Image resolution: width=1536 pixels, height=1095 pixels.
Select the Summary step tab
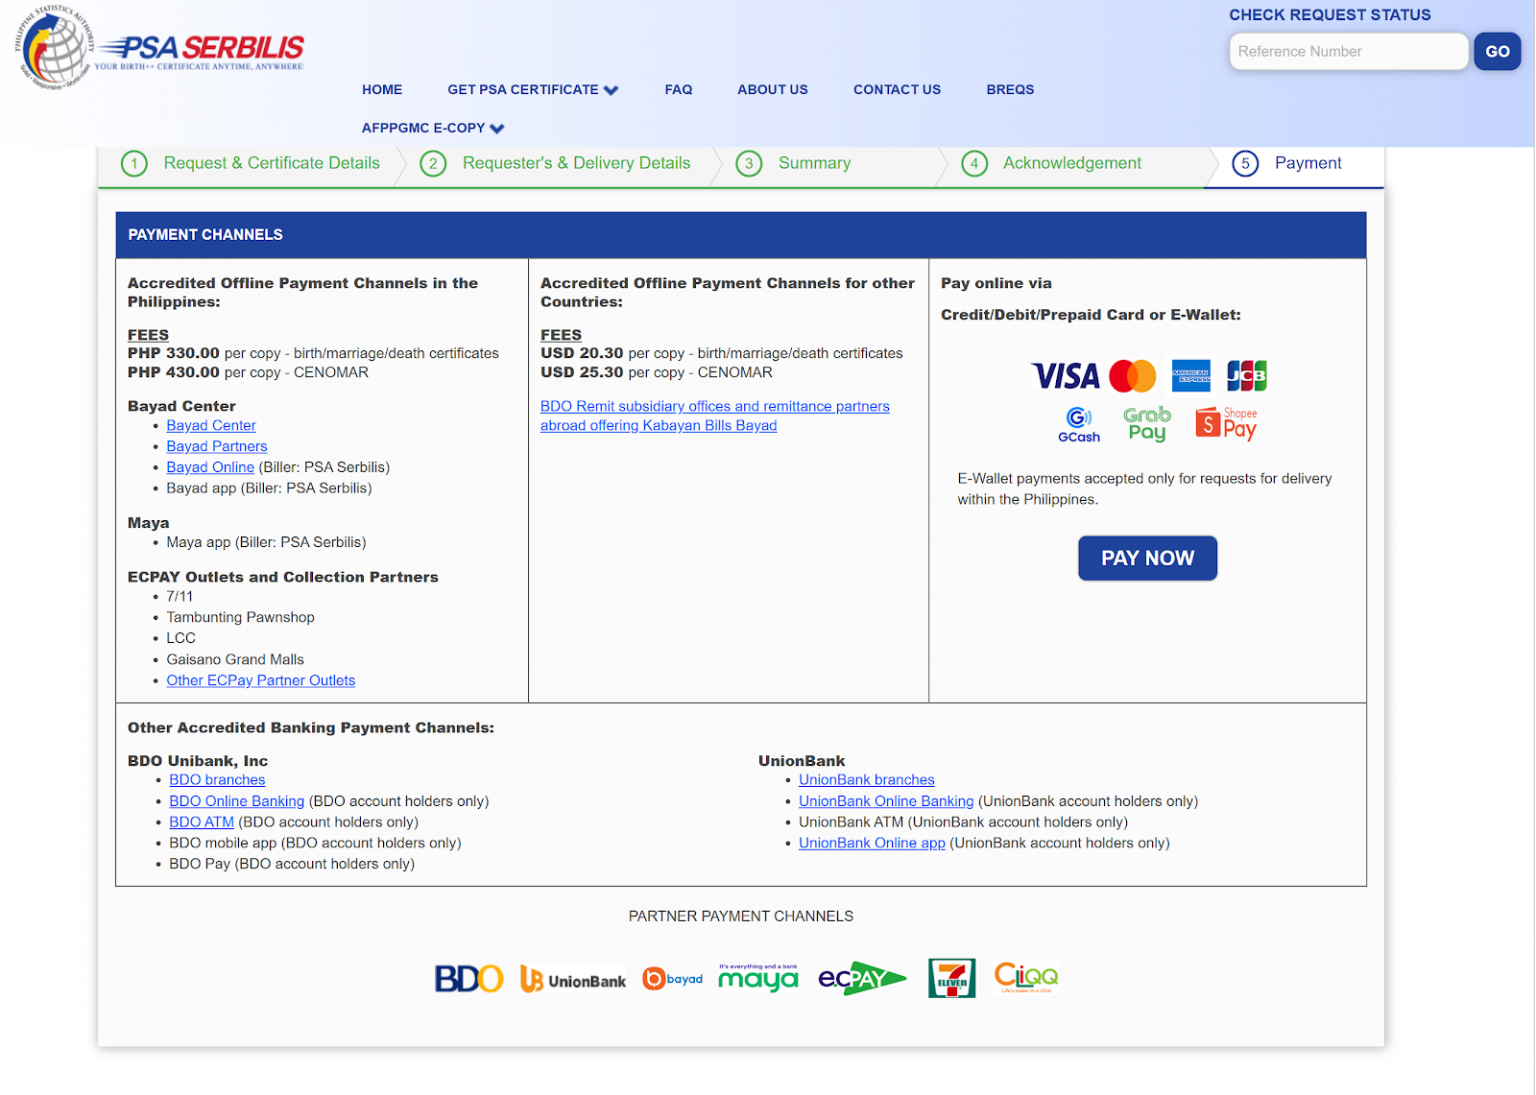813,164
